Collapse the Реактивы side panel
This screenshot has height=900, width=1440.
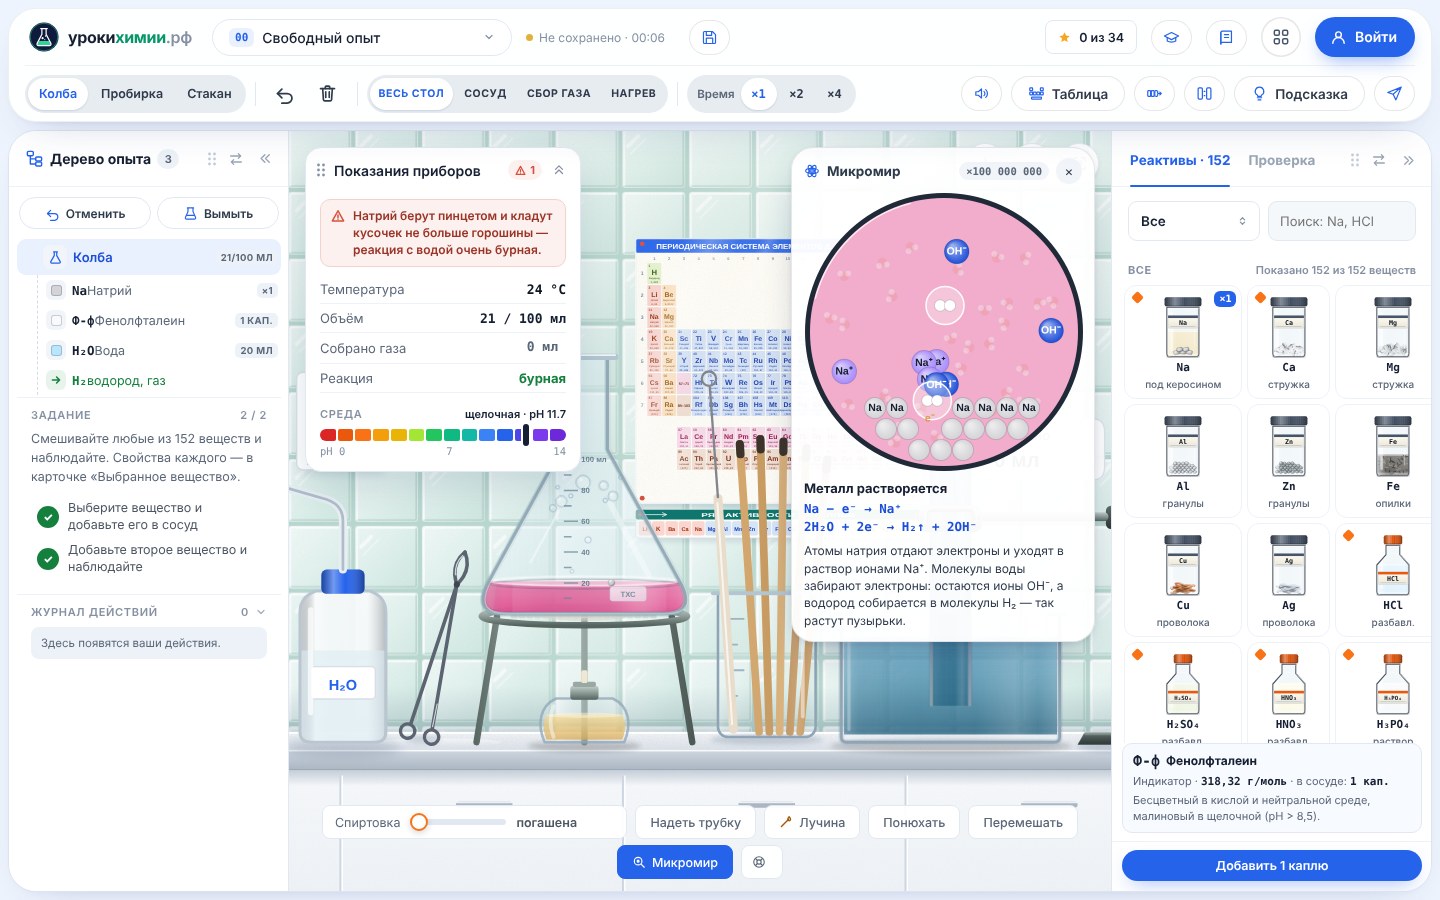pos(1408,160)
